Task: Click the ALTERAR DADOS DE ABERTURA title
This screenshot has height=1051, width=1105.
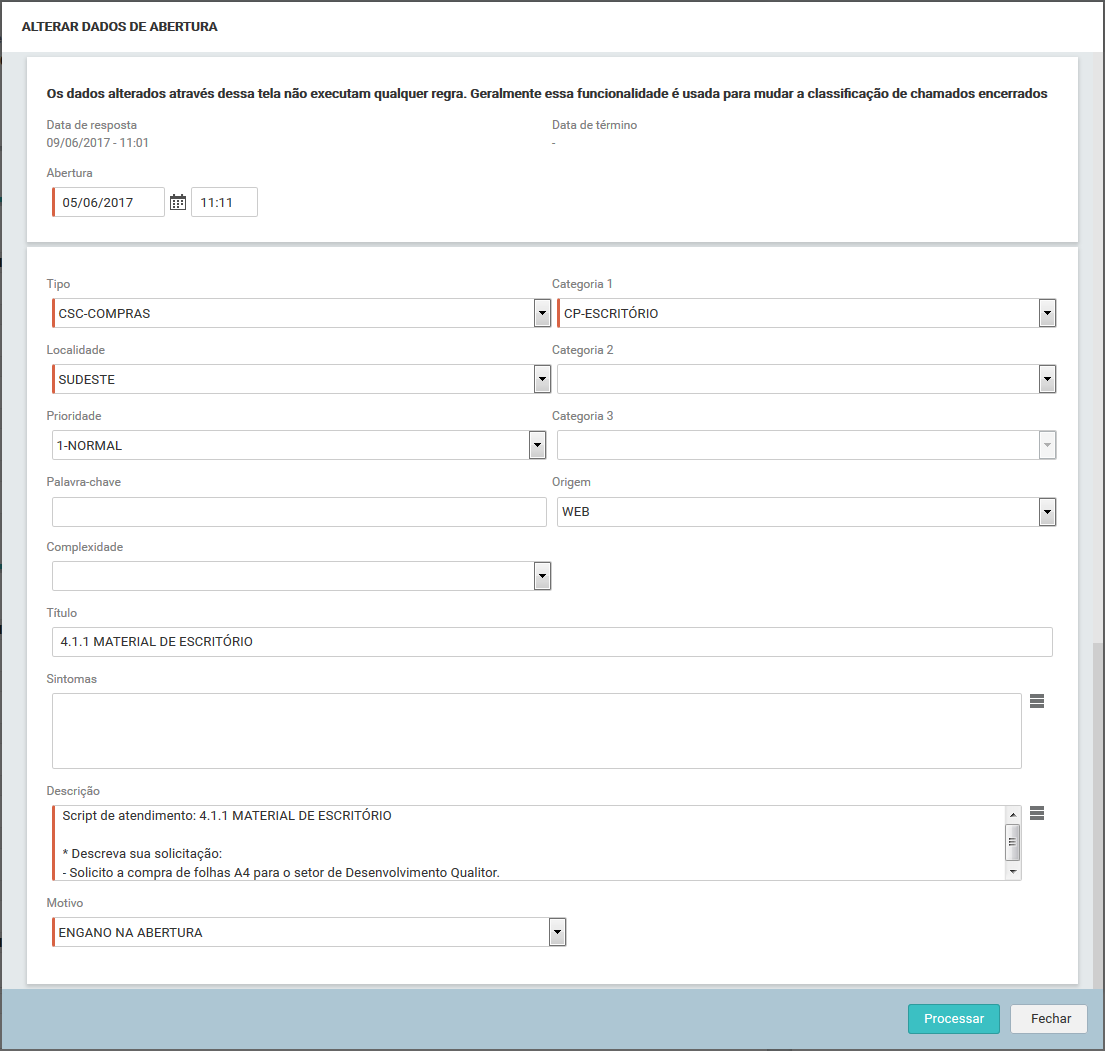Action: pos(120,27)
